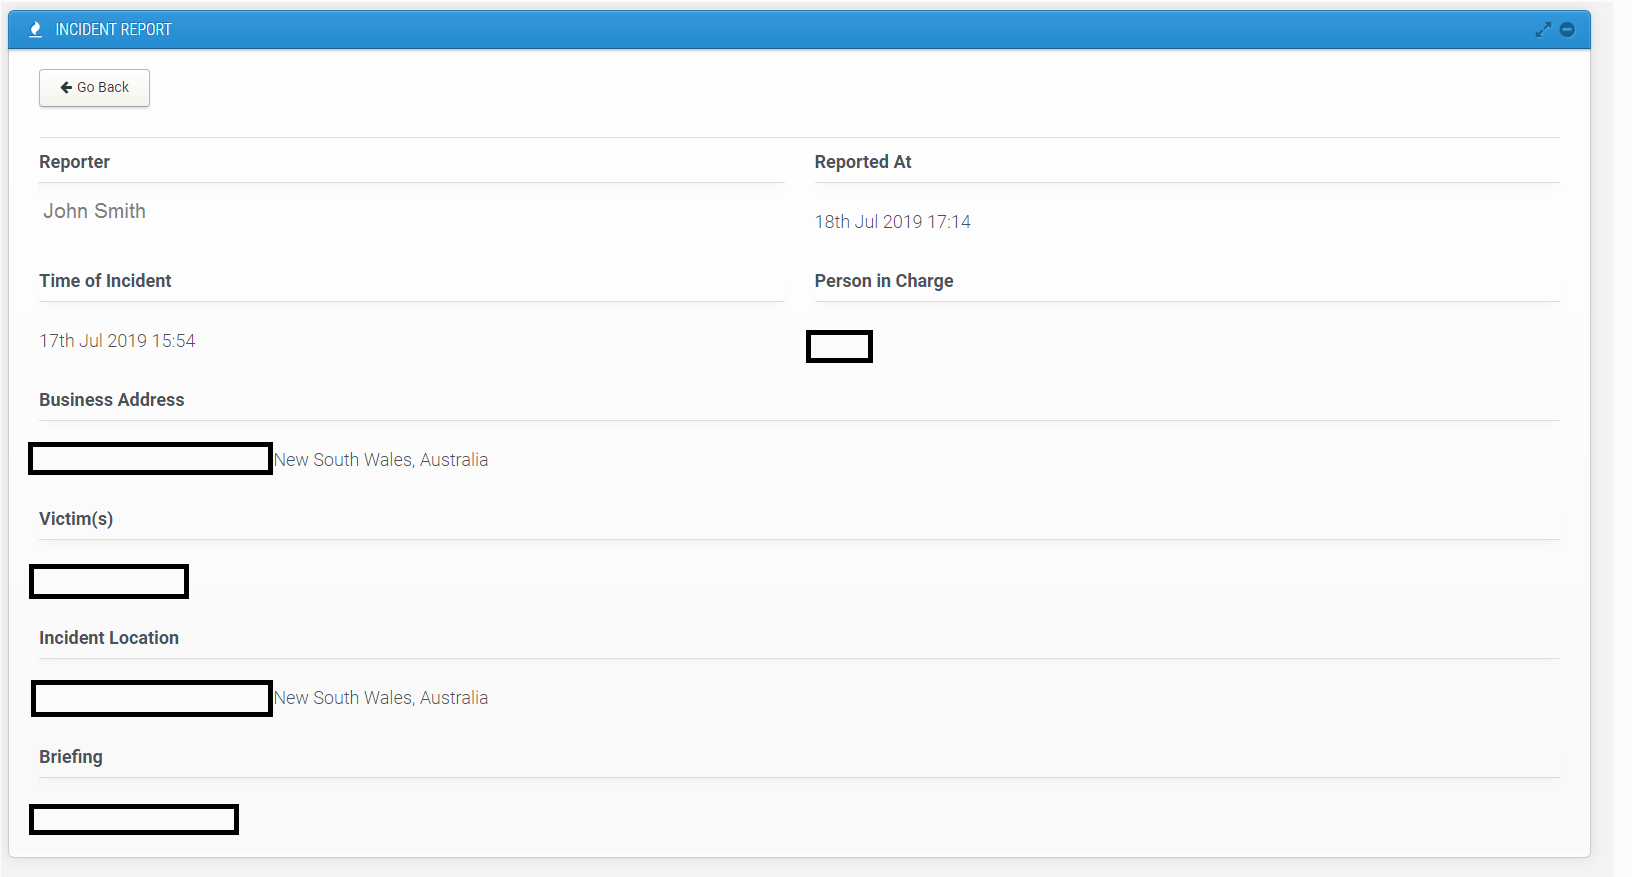Click the Go Back button

click(x=94, y=88)
